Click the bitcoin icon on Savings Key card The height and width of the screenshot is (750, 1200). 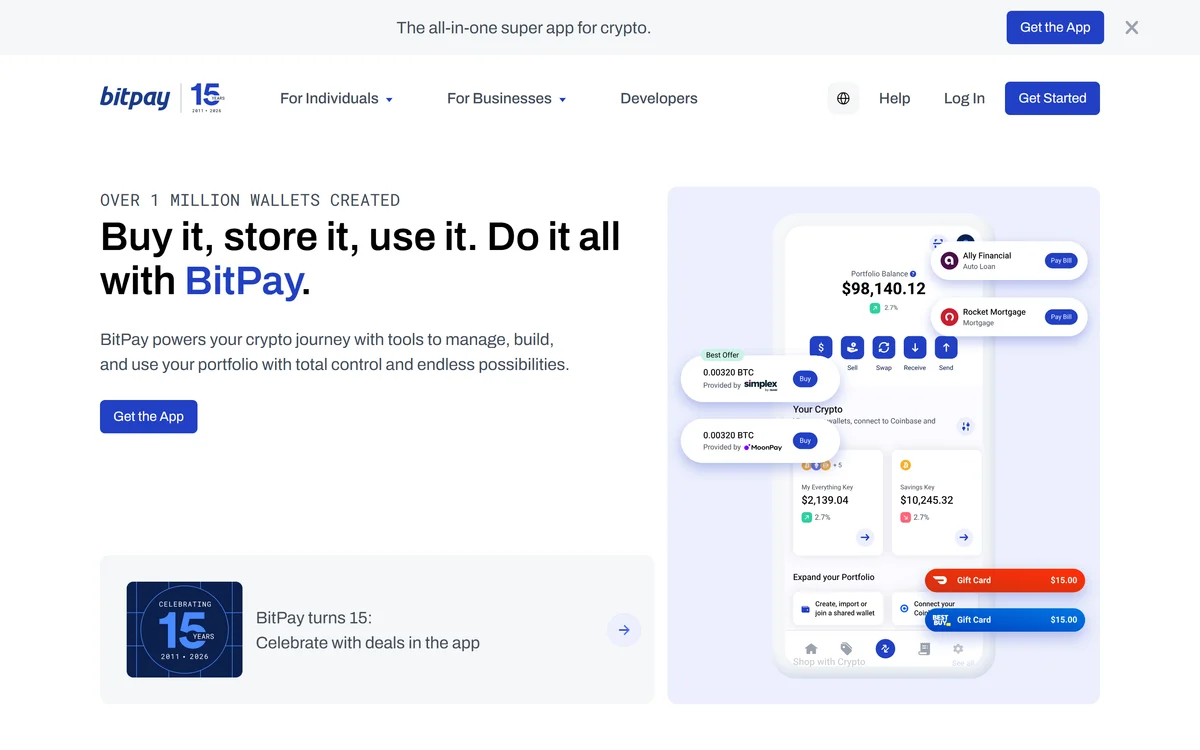pyautogui.click(x=906, y=465)
